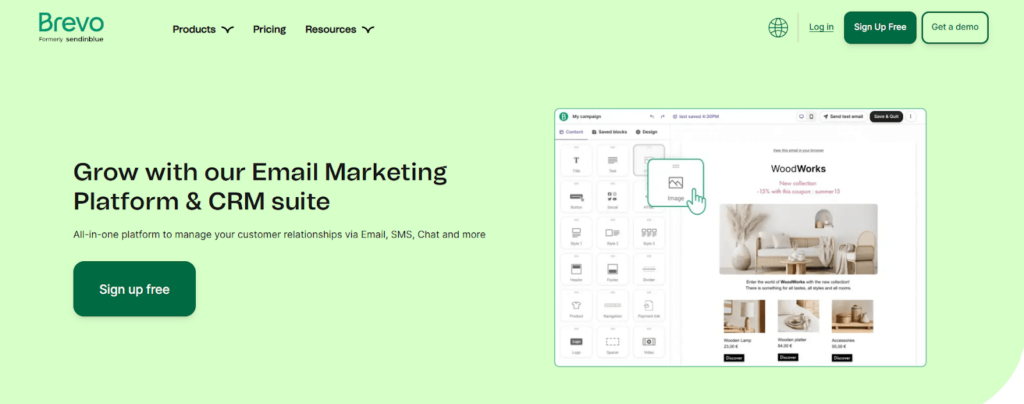Click the last saved 4:30PM status
This screenshot has width=1024, height=404.
(x=696, y=117)
